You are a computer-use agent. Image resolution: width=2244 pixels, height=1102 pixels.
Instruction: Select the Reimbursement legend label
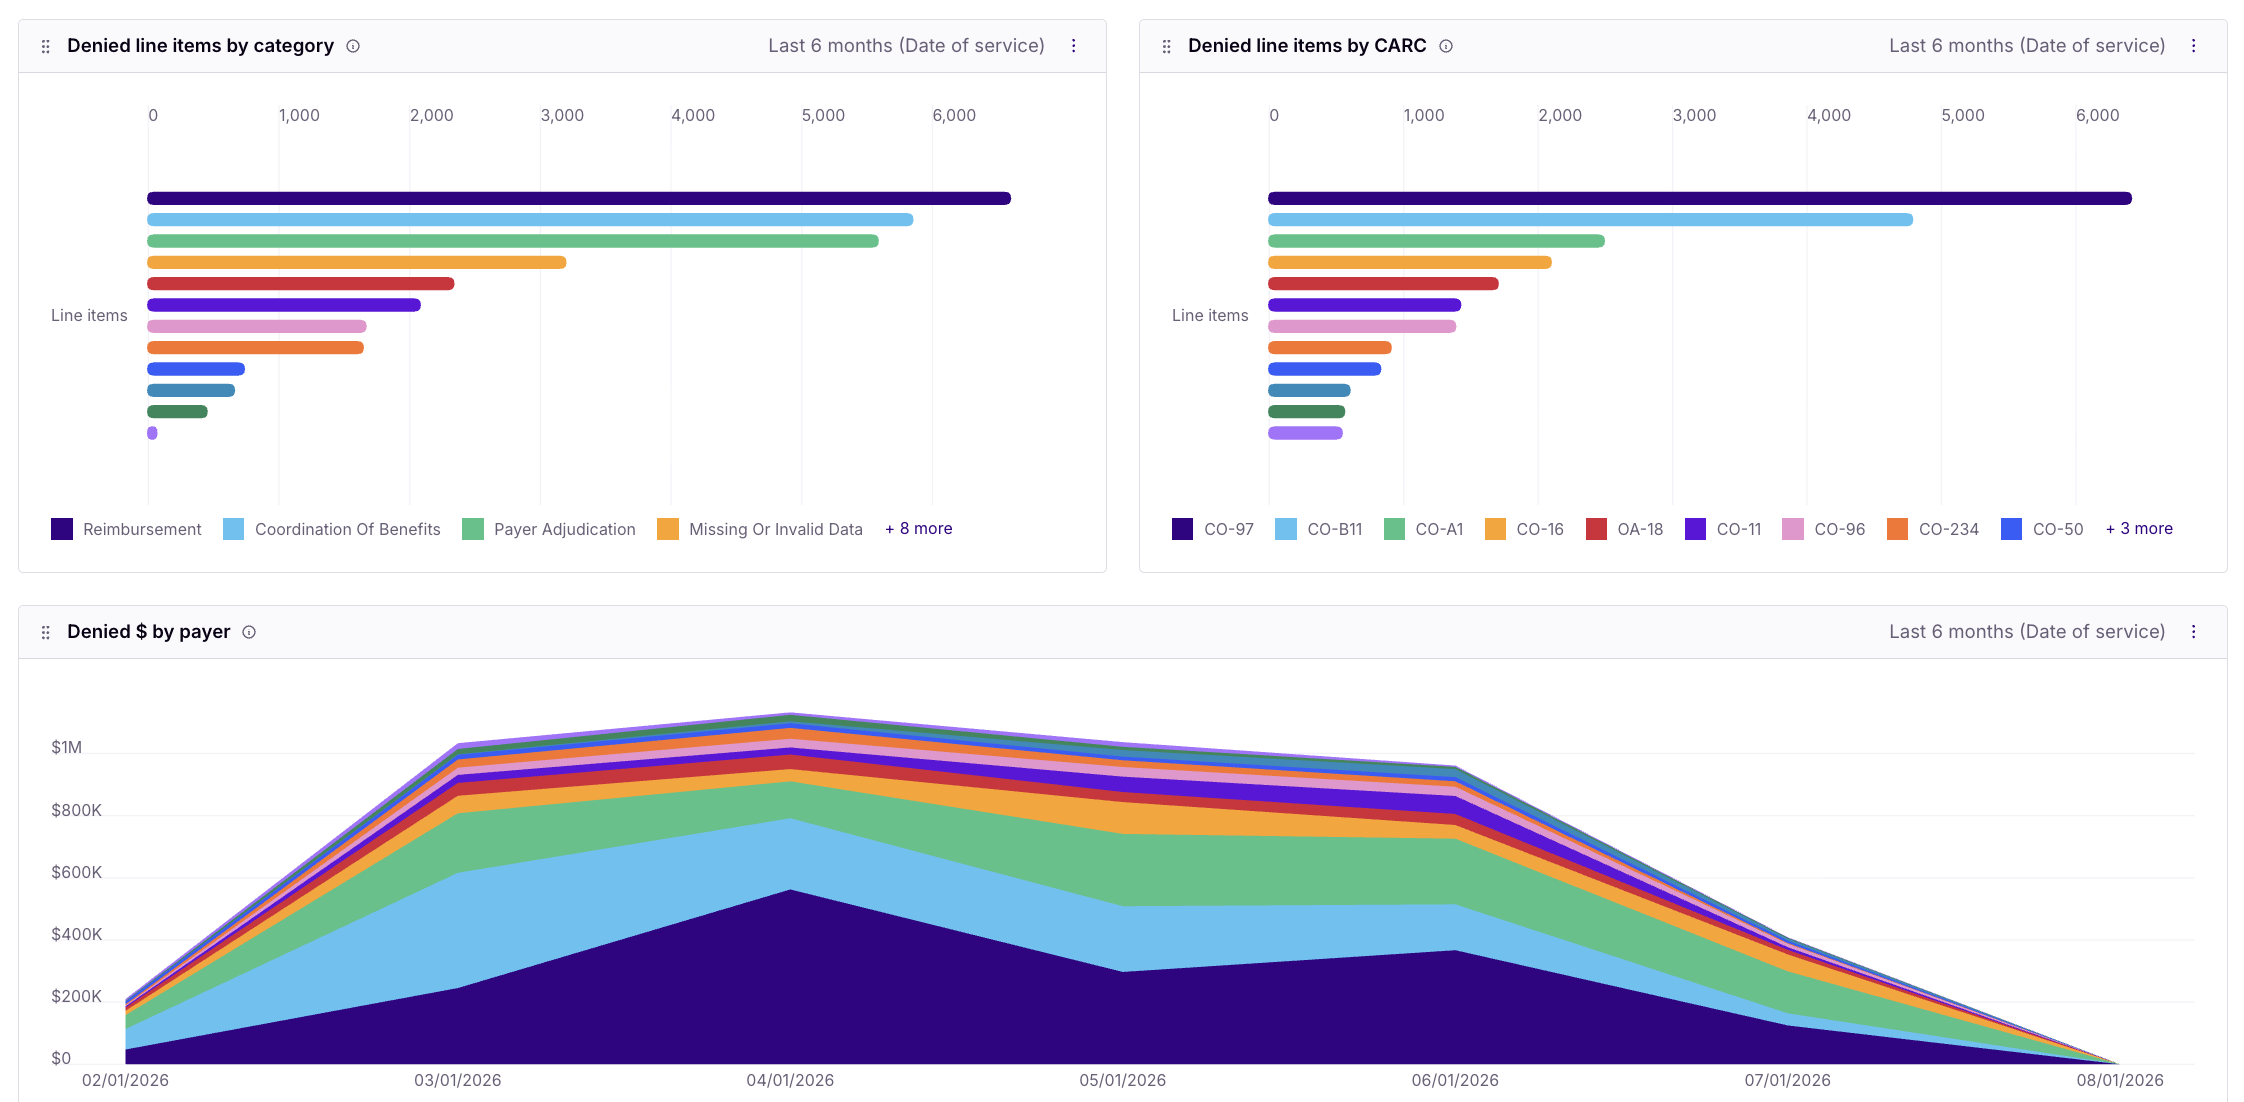[142, 529]
